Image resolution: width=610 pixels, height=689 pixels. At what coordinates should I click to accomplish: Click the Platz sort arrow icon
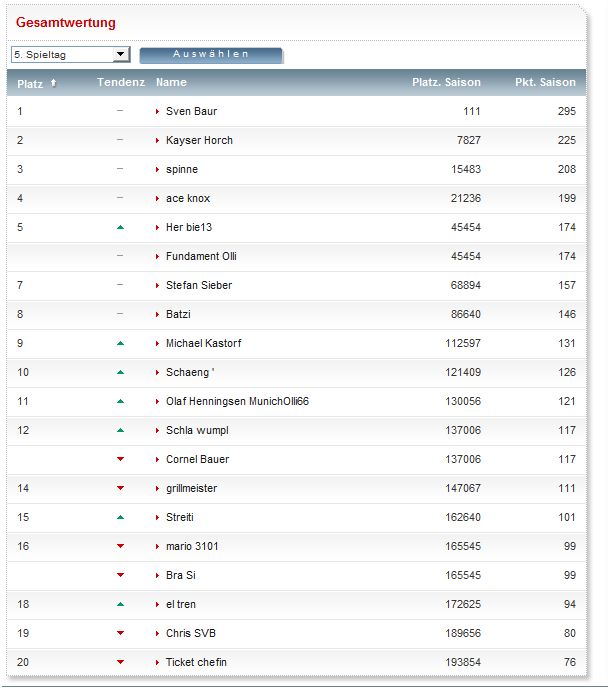coord(53,83)
